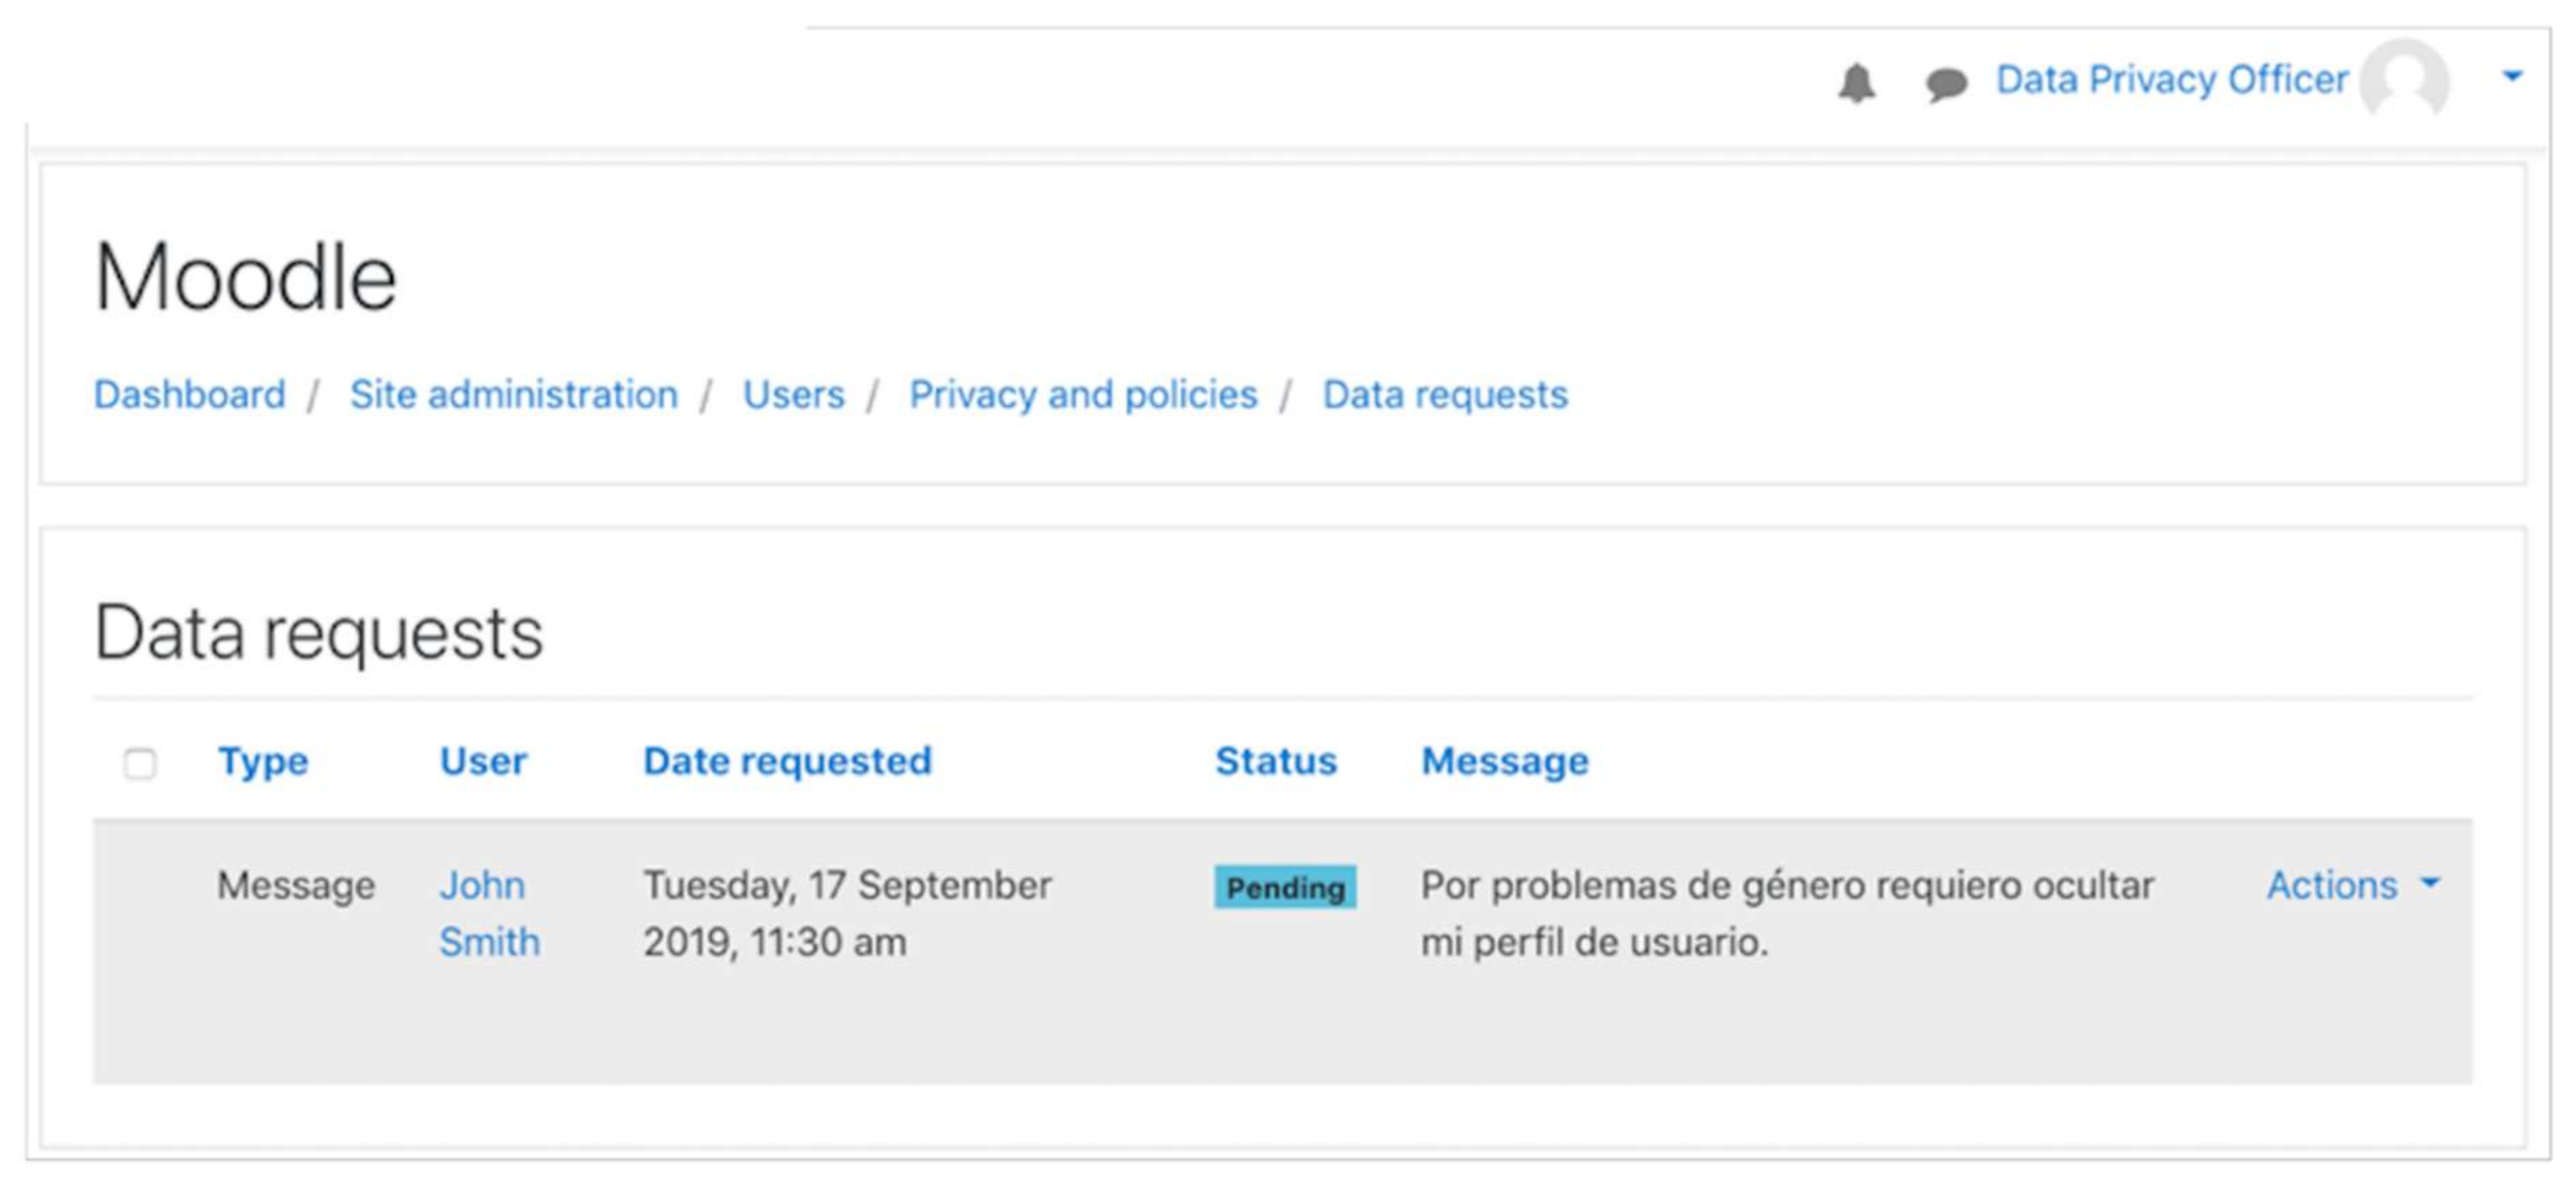Open the messages speech bubble icon

(1946, 83)
